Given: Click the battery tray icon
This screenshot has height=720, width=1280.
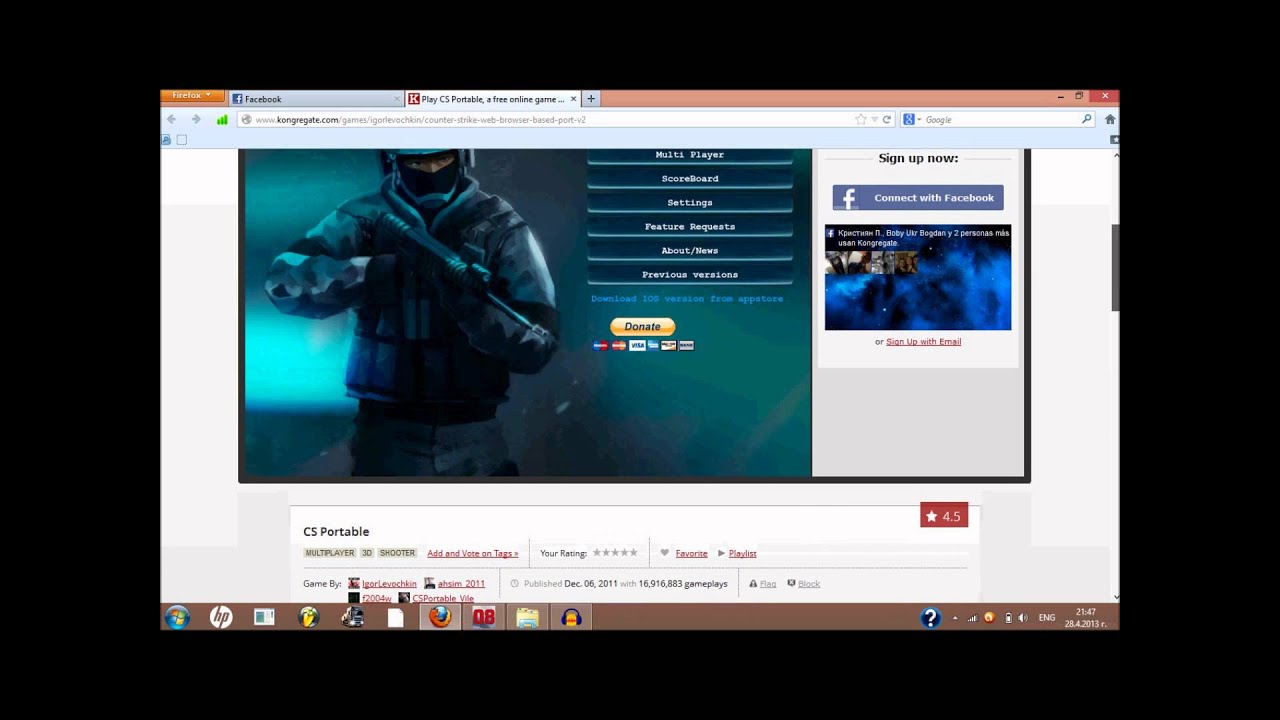Looking at the screenshot, I should click(1007, 618).
